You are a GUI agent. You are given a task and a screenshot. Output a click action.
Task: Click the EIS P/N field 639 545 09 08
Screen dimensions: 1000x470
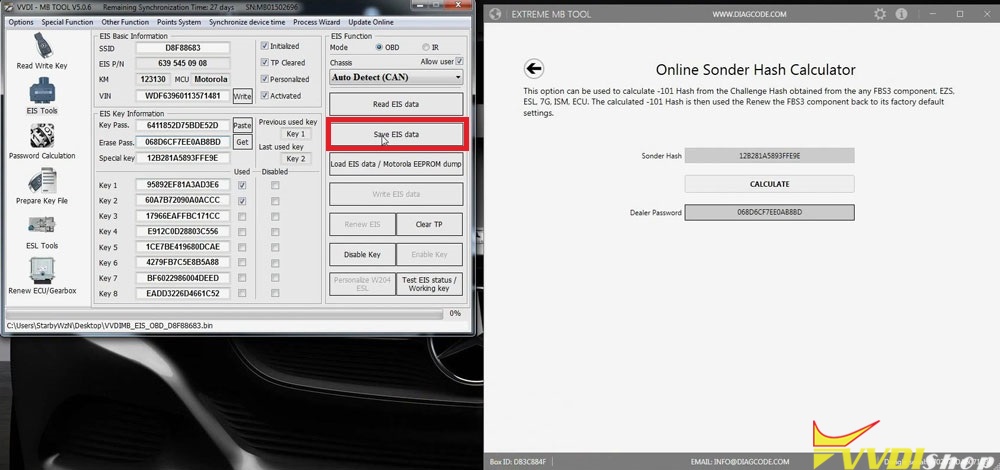[182, 64]
